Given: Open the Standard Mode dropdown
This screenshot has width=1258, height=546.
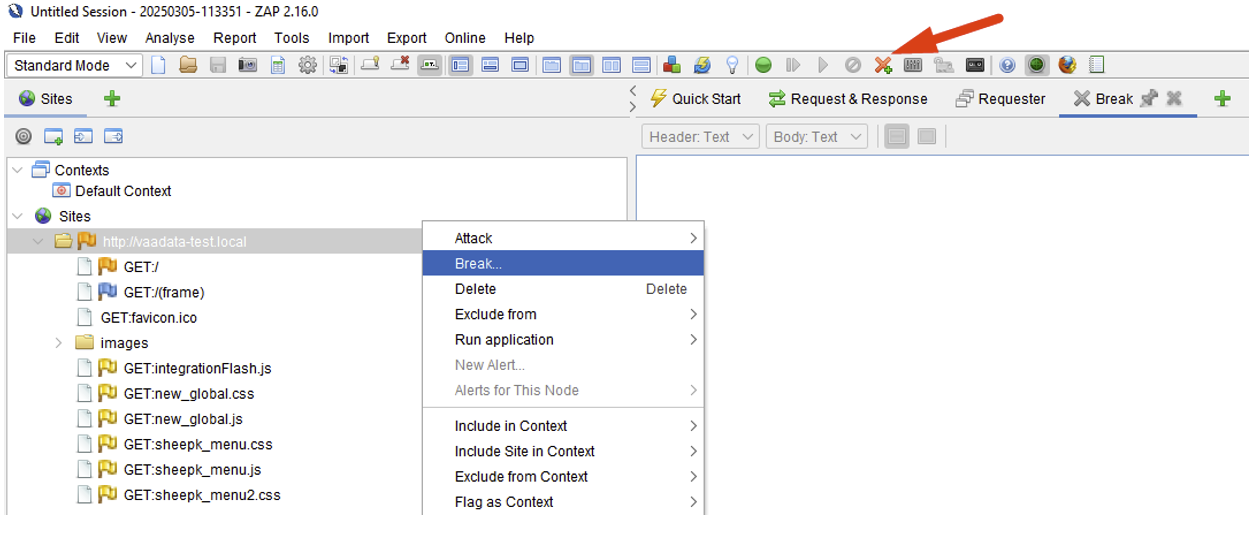Looking at the screenshot, I should pyautogui.click(x=76, y=66).
